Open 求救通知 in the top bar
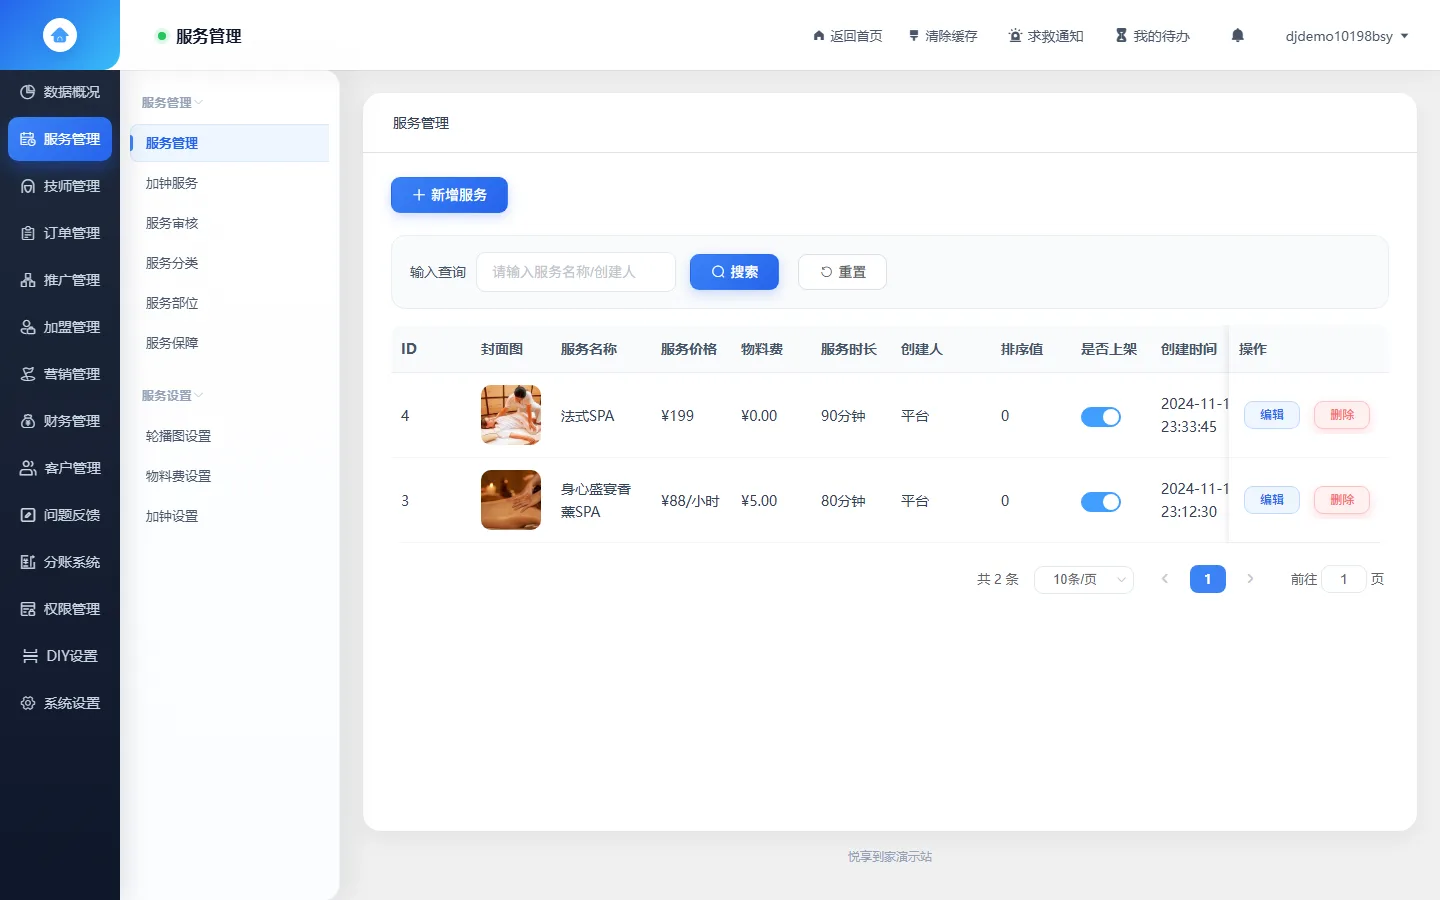 (1046, 36)
